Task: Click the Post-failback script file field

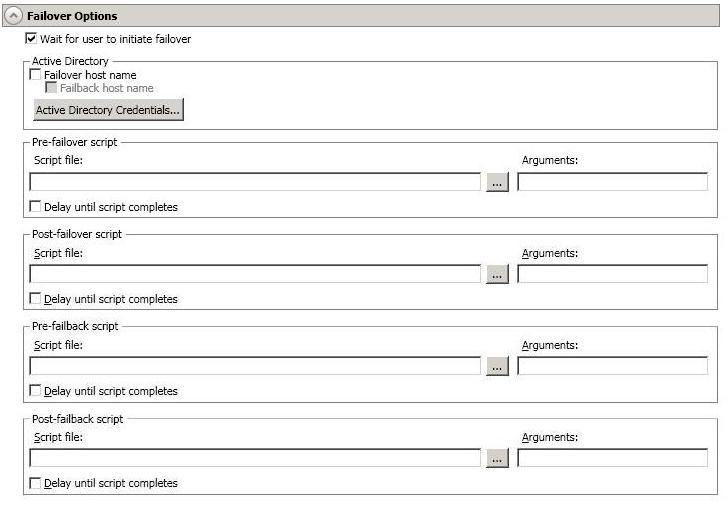Action: pos(255,458)
